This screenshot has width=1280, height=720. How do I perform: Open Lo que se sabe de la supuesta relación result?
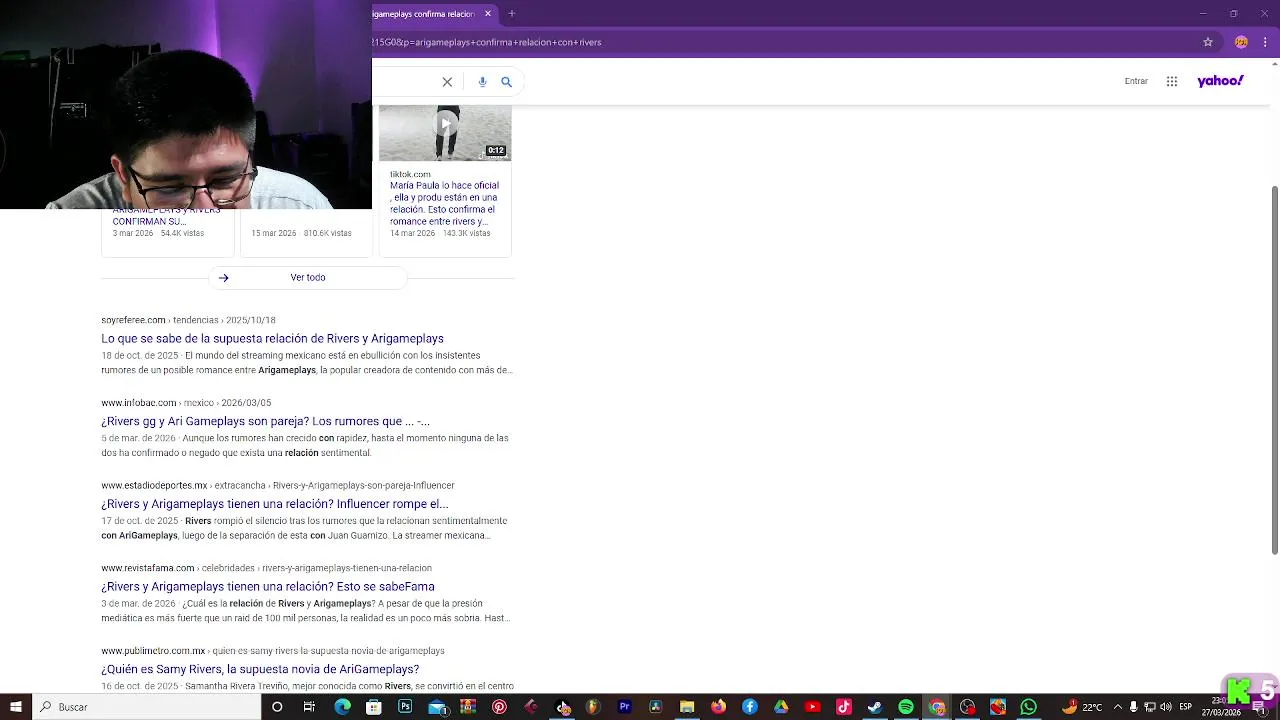point(272,338)
